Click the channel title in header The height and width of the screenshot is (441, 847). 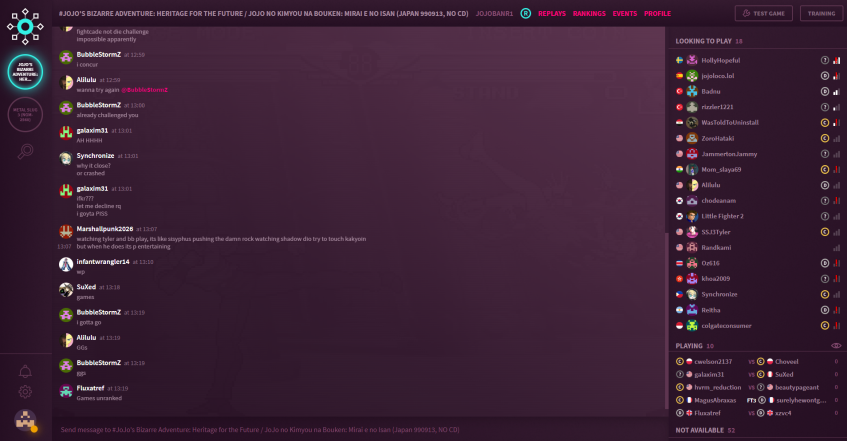264,14
